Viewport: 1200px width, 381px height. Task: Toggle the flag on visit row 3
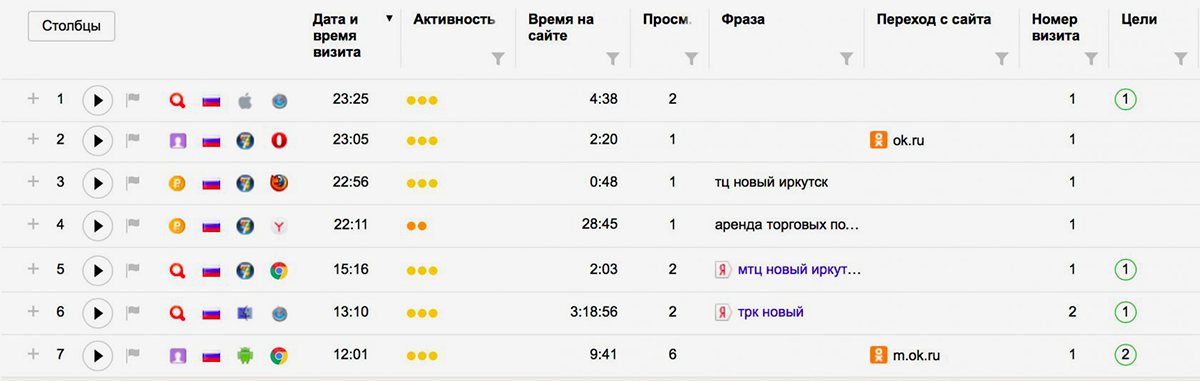(x=132, y=183)
